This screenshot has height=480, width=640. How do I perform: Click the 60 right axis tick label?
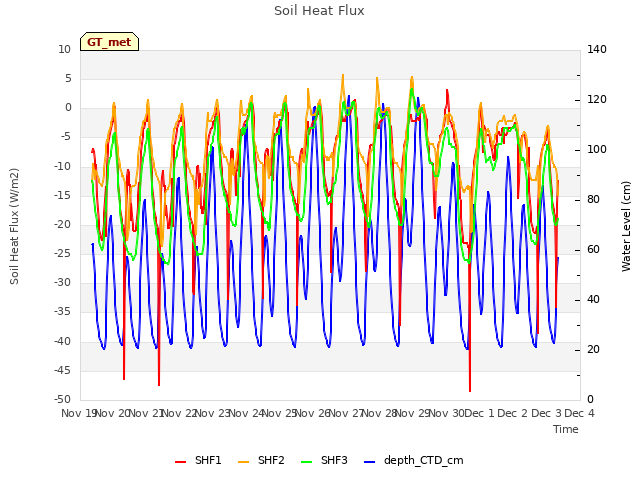pyautogui.click(x=593, y=250)
